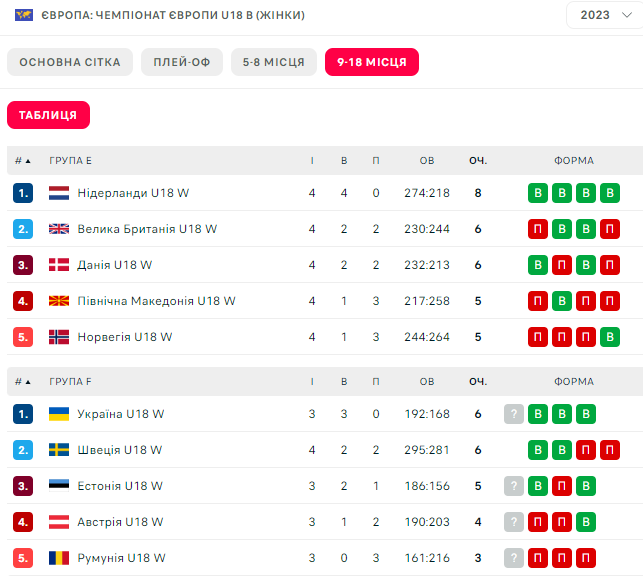Click the North Macedonia flag icon
This screenshot has height=578, width=643.
tap(59, 301)
